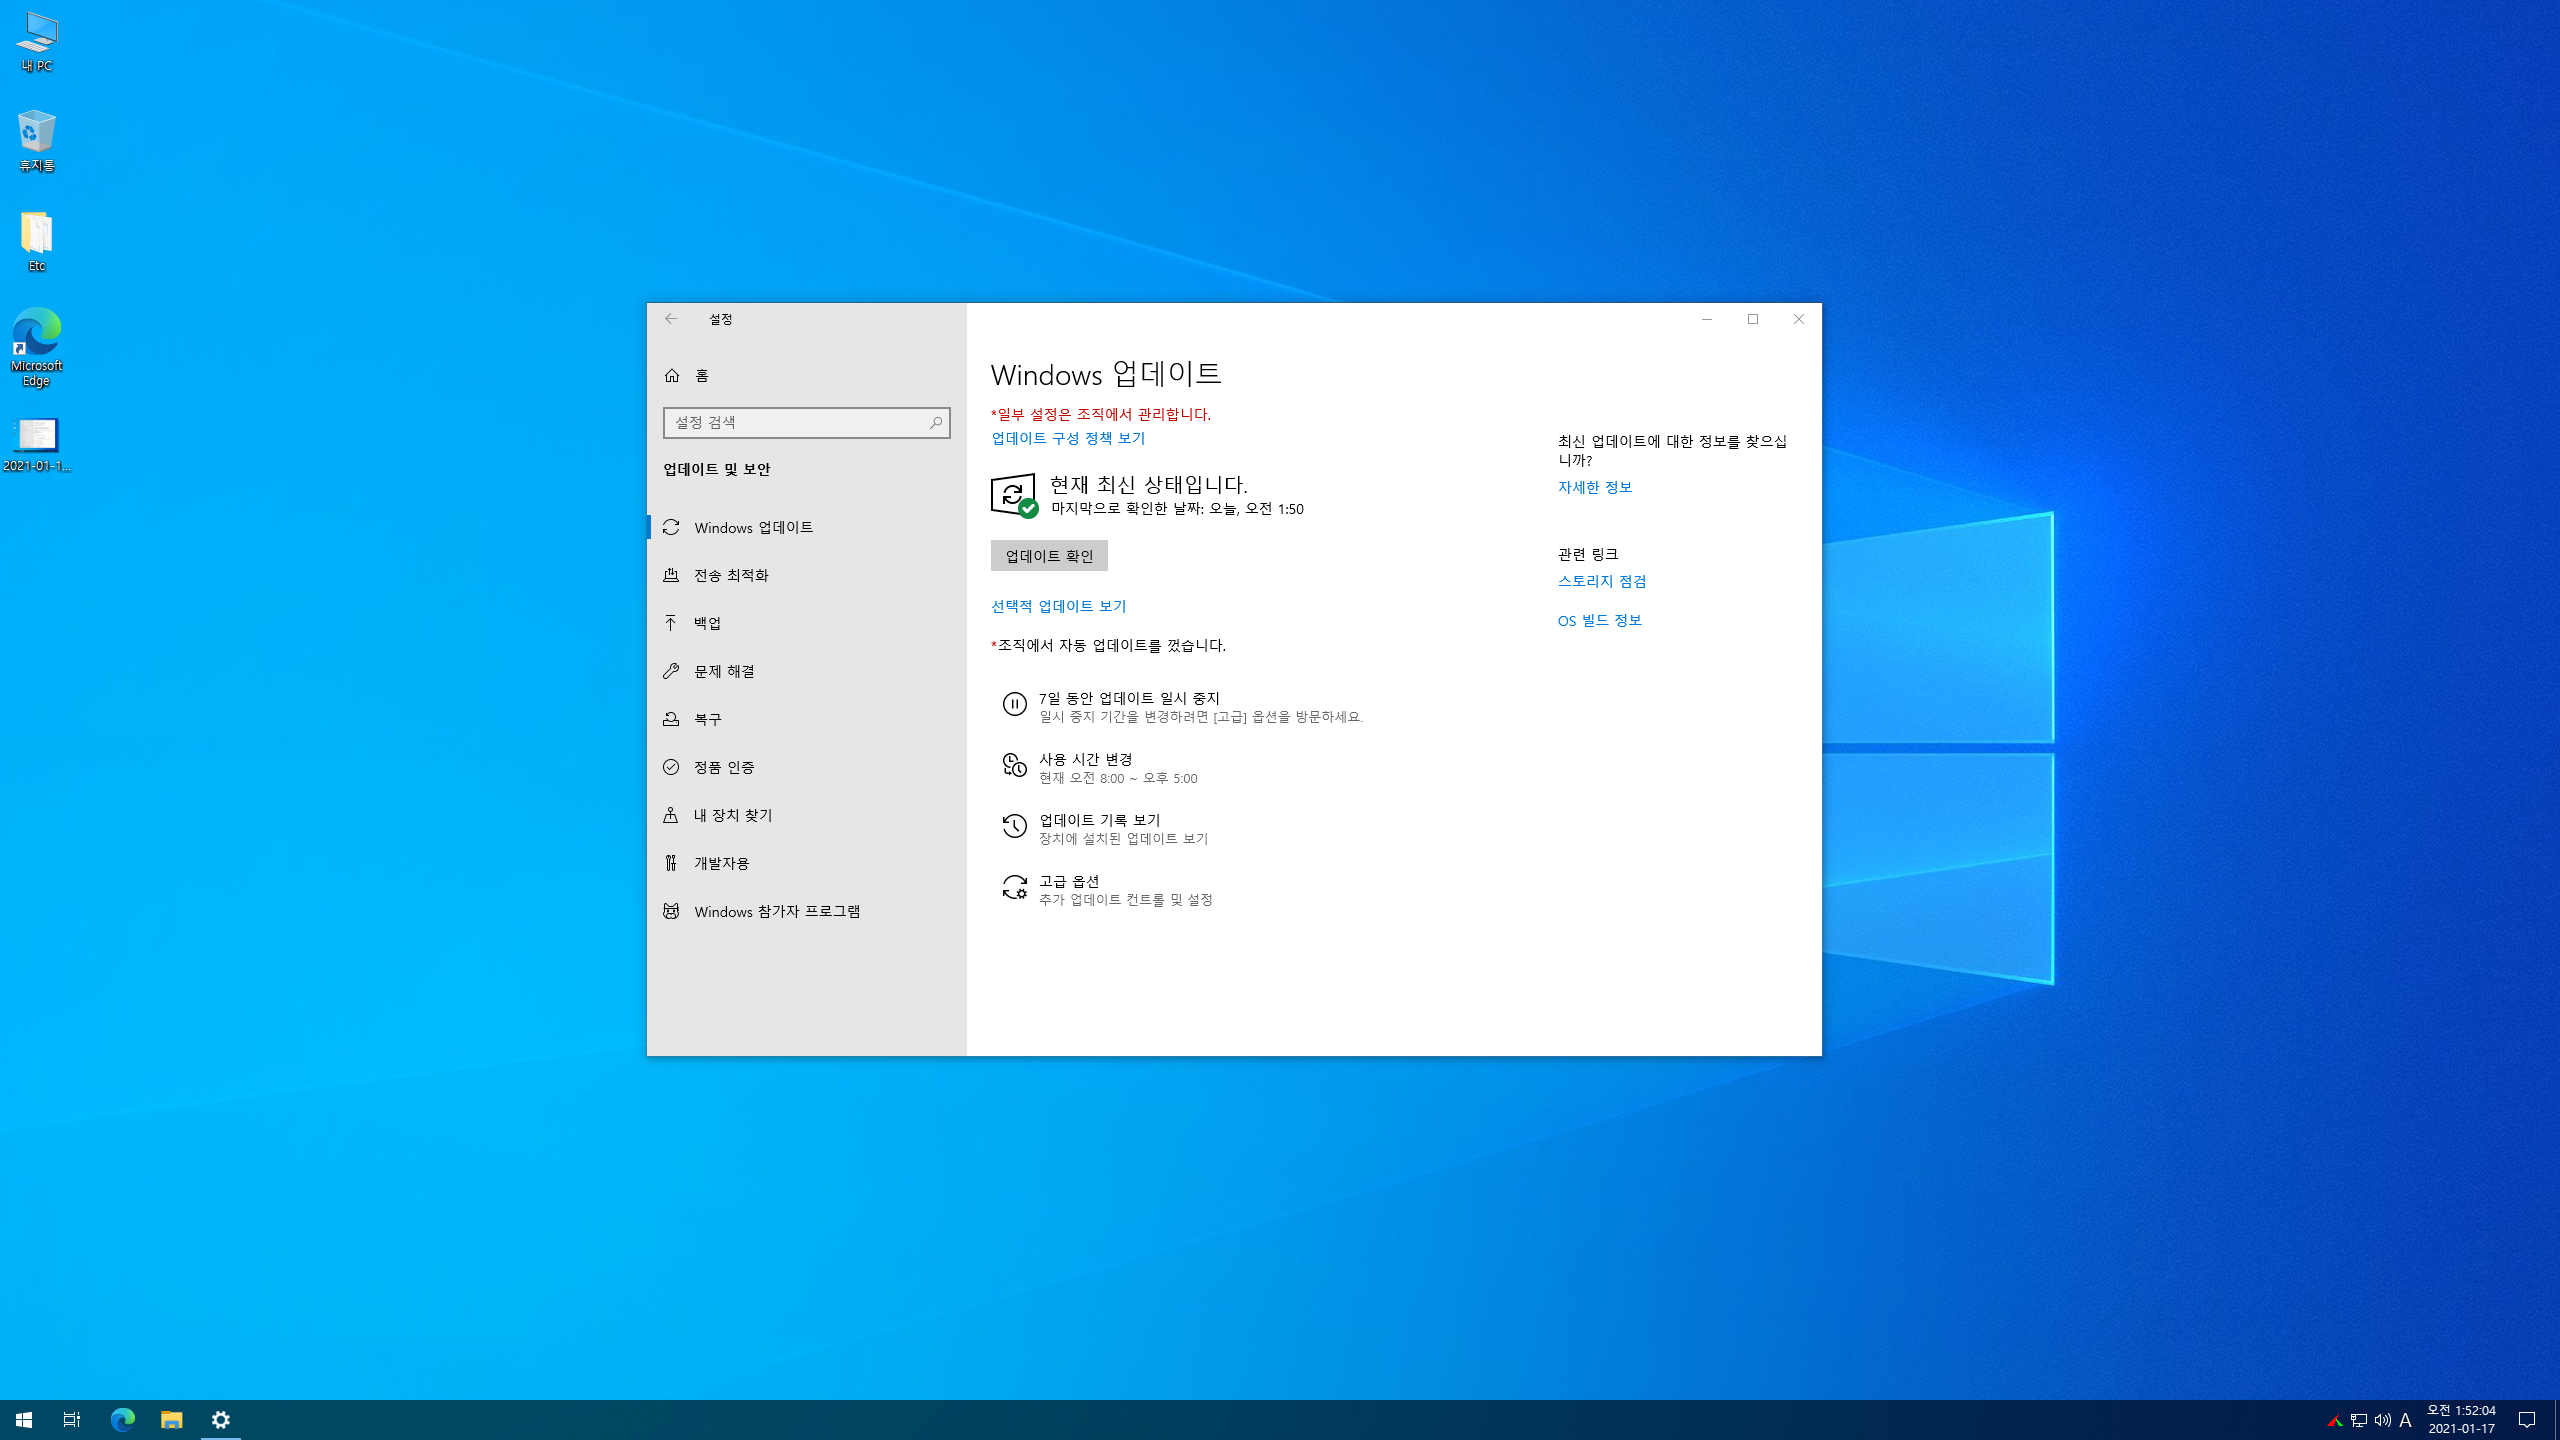This screenshot has height=1440, width=2560.
Task: Open the OS 빌드 정보 link
Action: pos(1599,621)
